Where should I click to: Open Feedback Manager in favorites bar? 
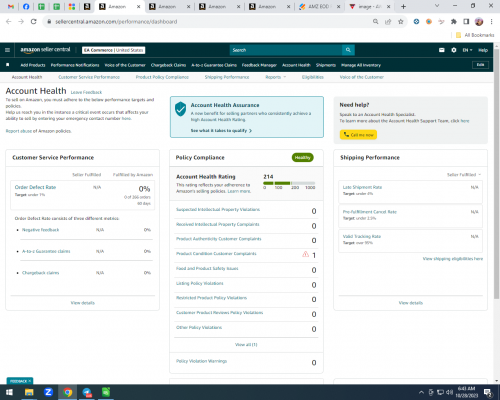pyautogui.click(x=259, y=65)
